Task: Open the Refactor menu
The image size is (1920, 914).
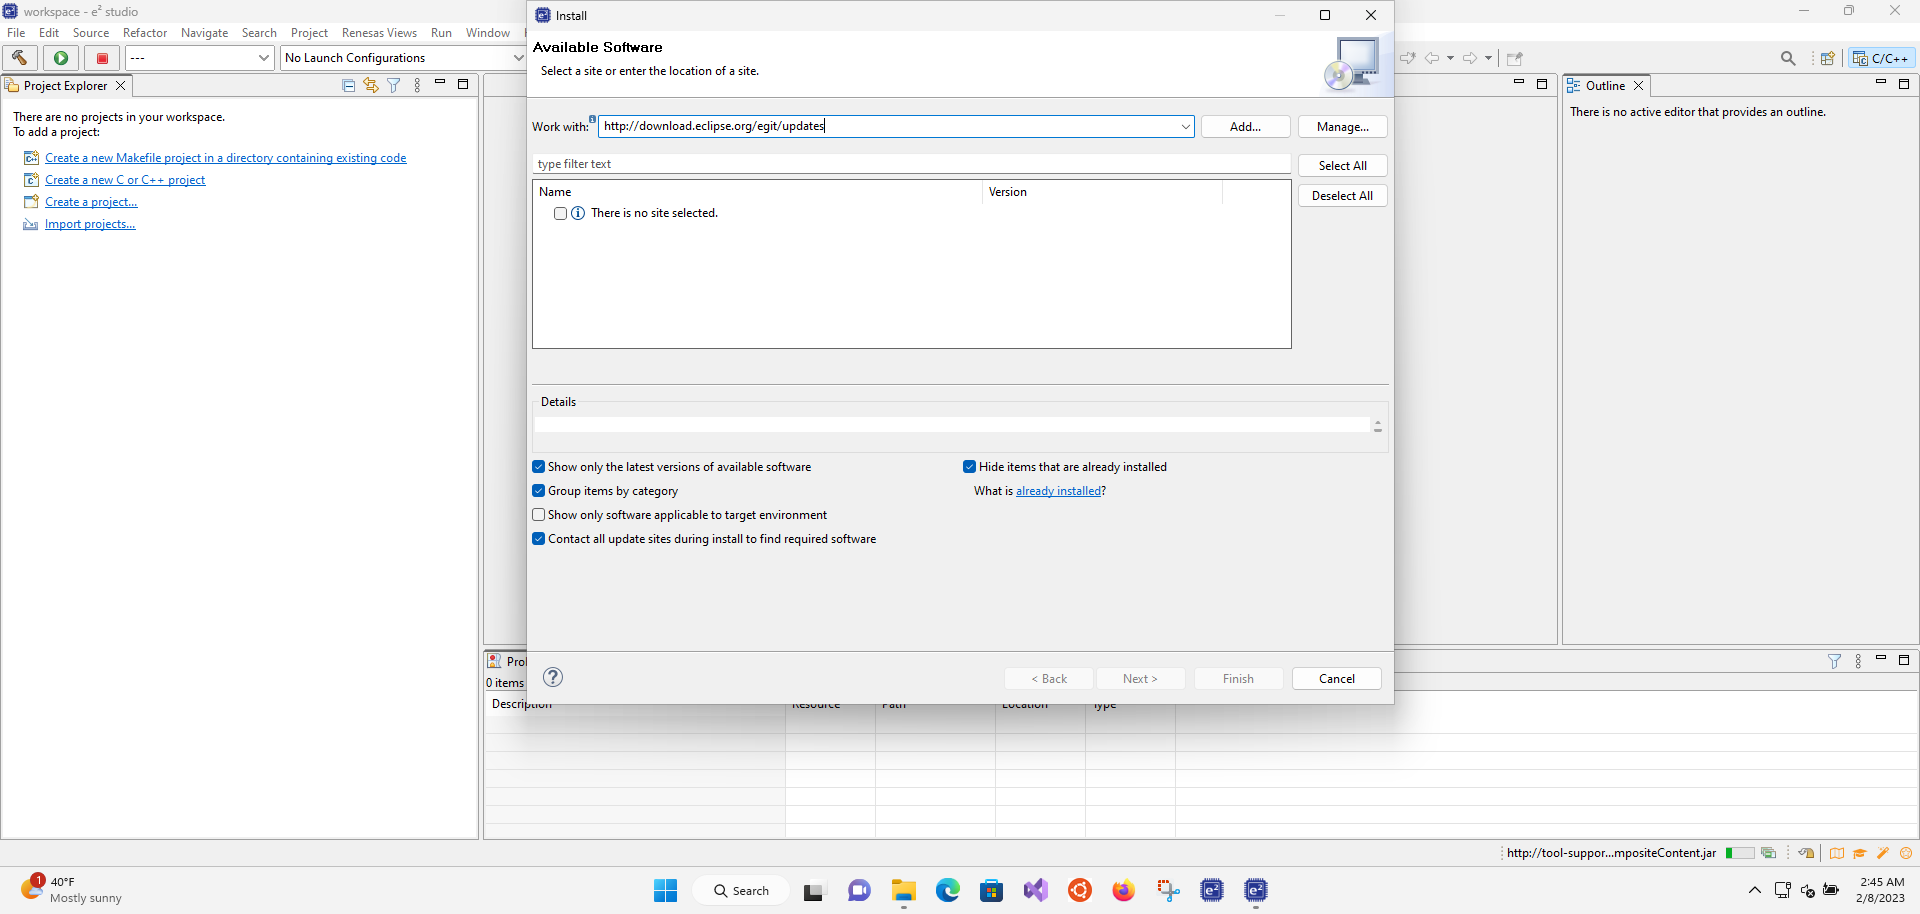Action: [x=145, y=33]
